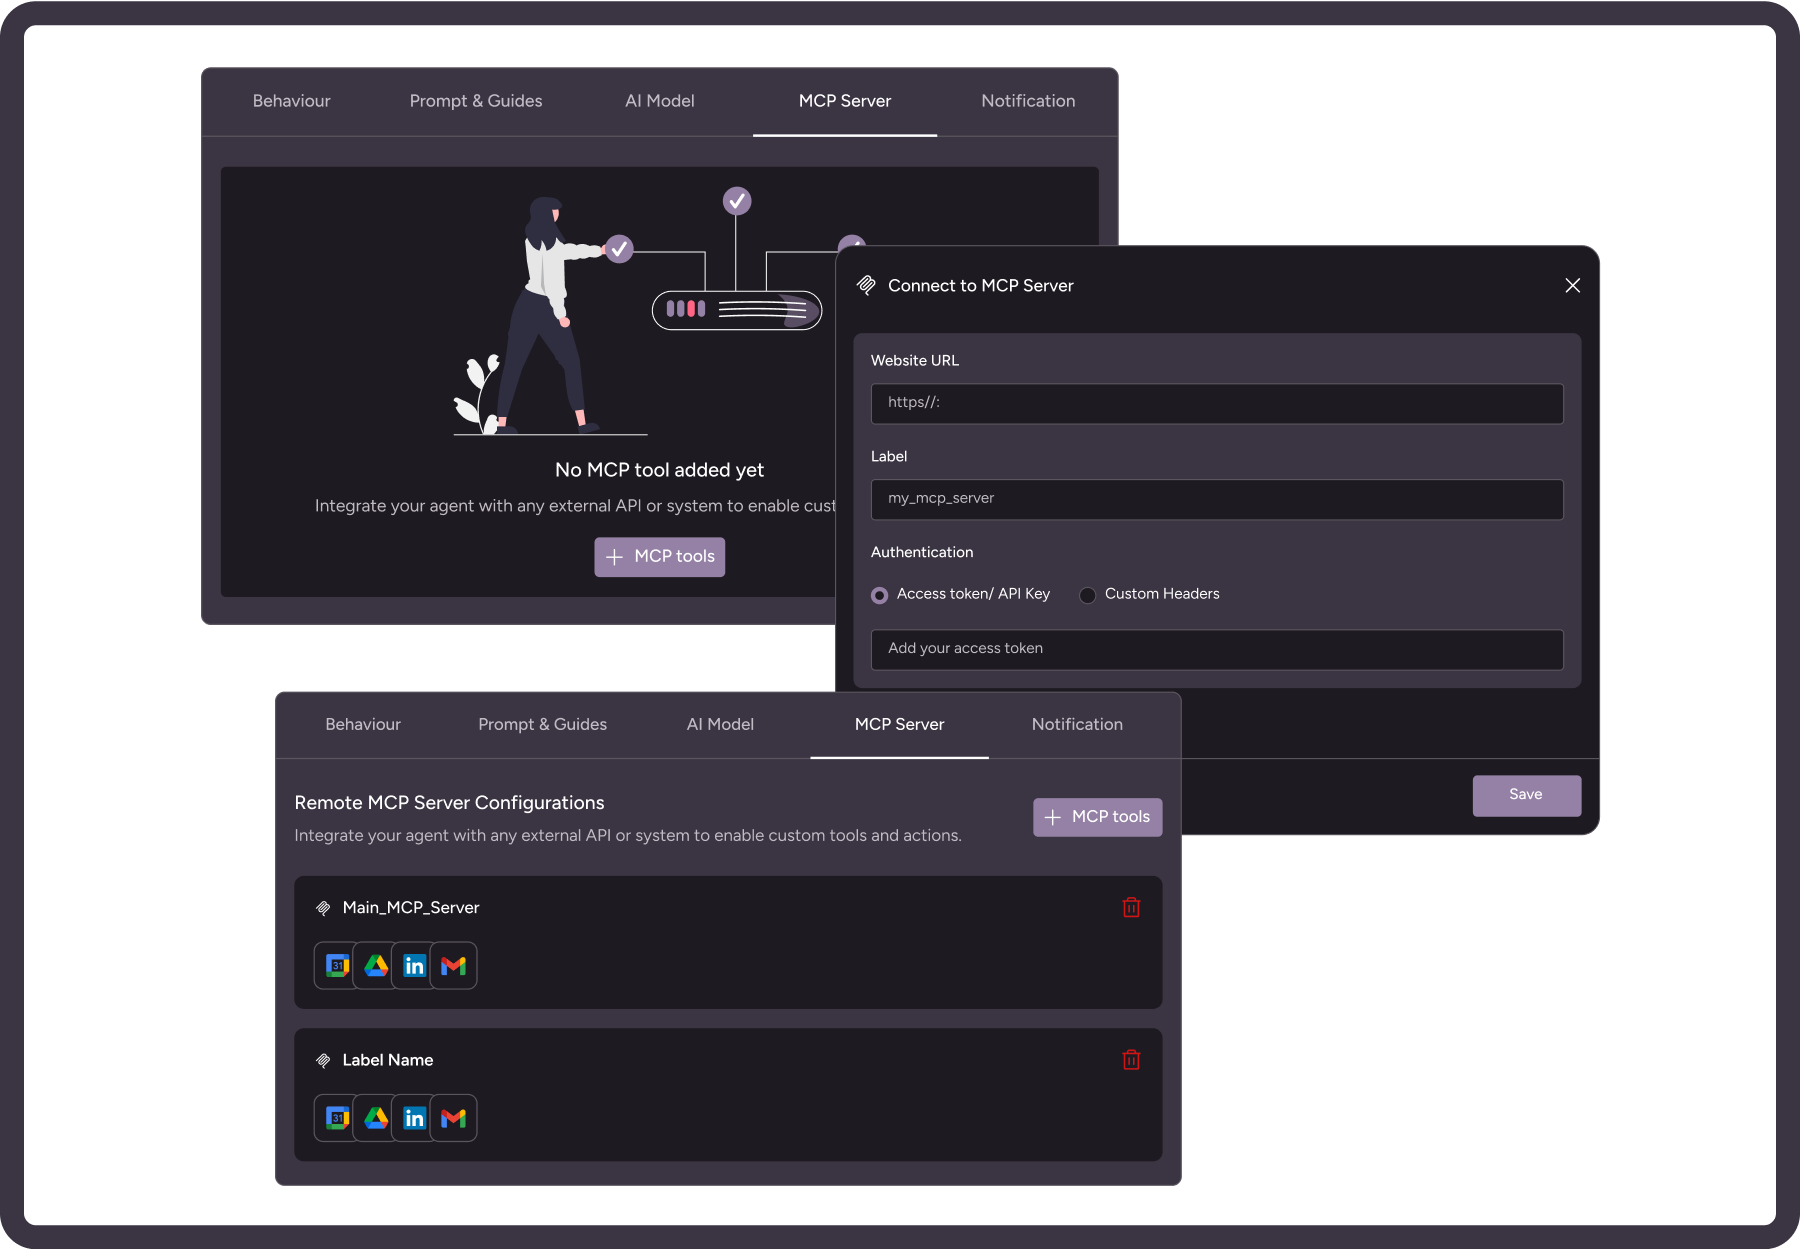Delete the Label Name server entry
The height and width of the screenshot is (1249, 1800).
1131,1060
